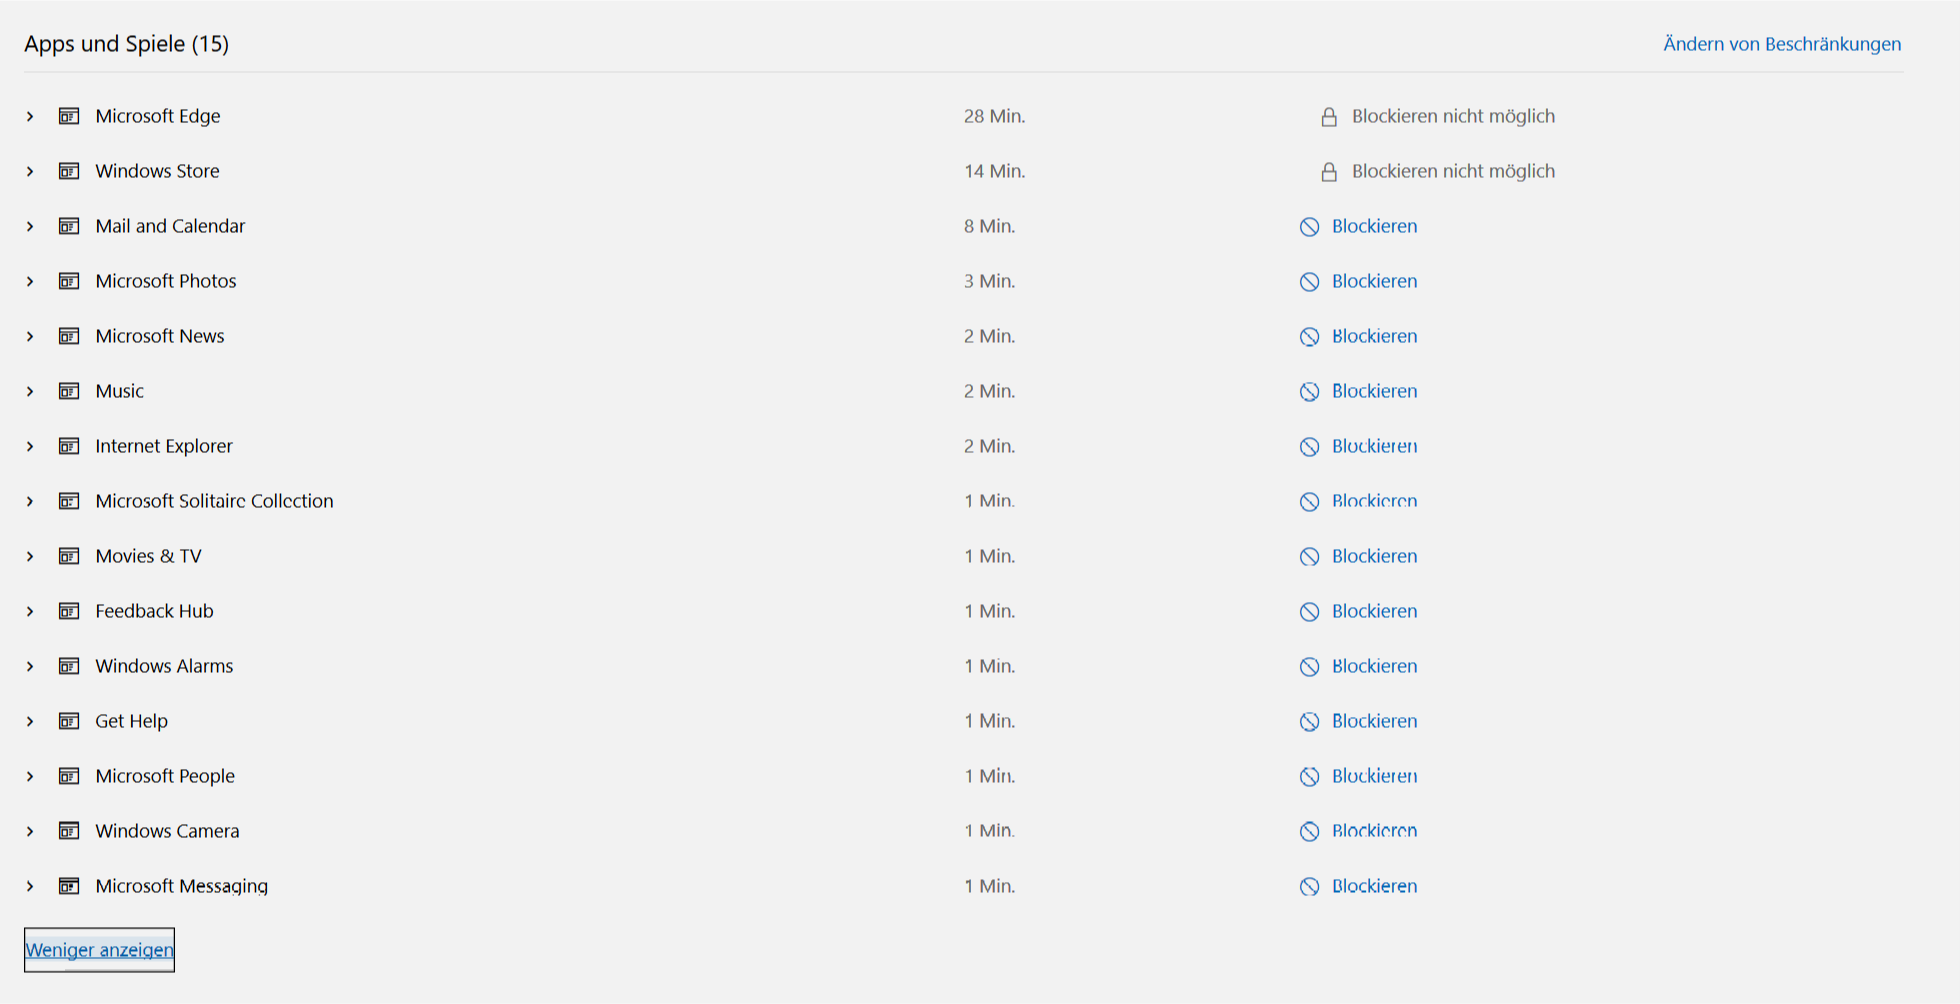Open Ändern von Beschränkungen link
Screen dimensions: 1960x1004
pyautogui.click(x=1782, y=44)
